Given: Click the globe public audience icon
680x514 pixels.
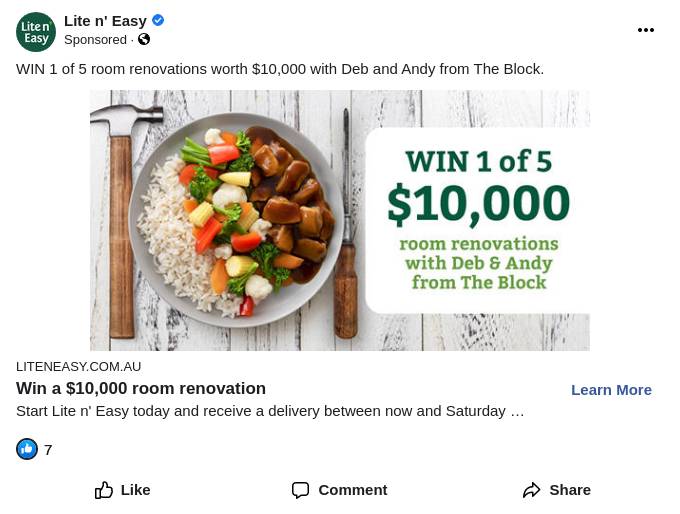Looking at the screenshot, I should pos(144,40).
